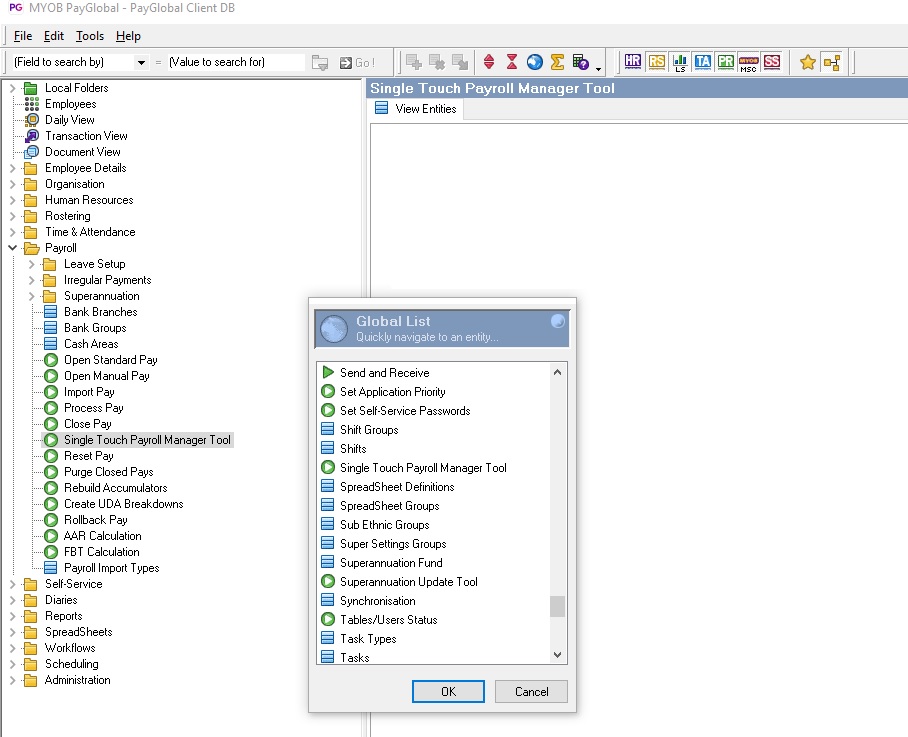Select Rollback Pay in the tree
The width and height of the screenshot is (908, 737).
coord(96,520)
